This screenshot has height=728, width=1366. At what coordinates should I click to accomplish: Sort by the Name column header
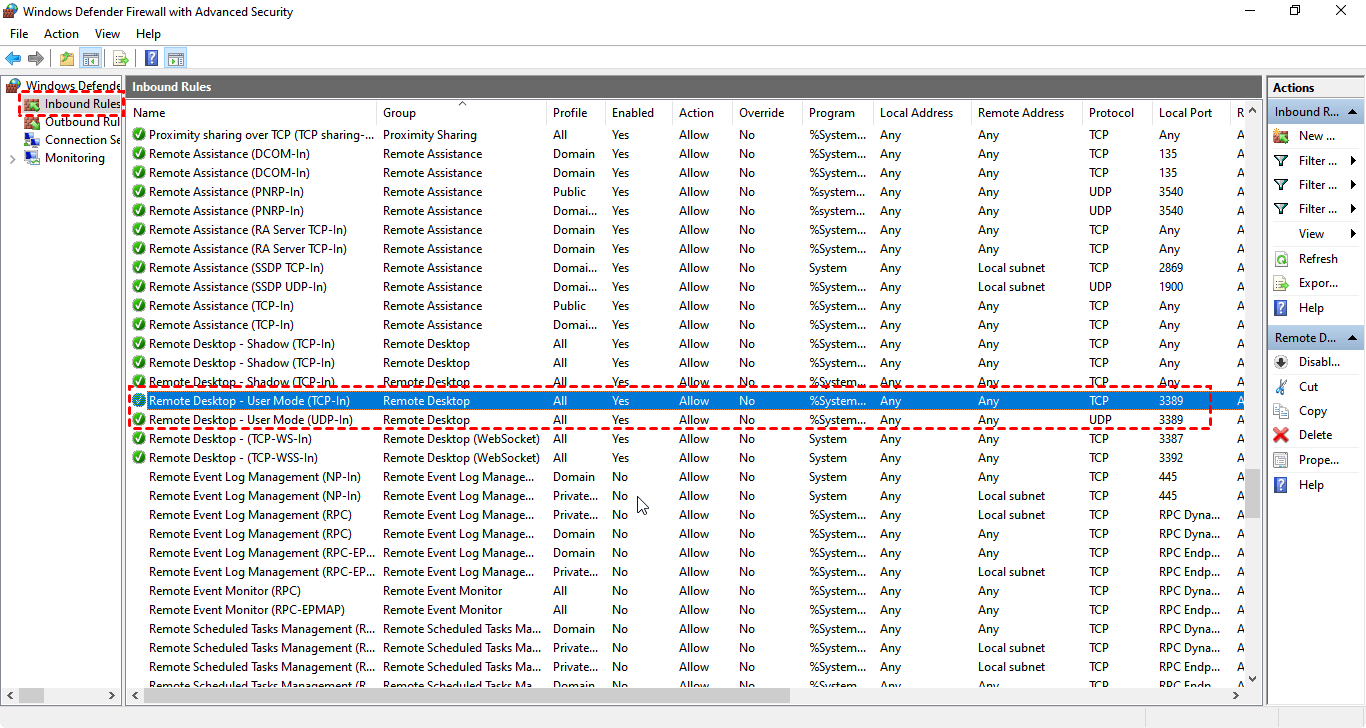tap(252, 113)
